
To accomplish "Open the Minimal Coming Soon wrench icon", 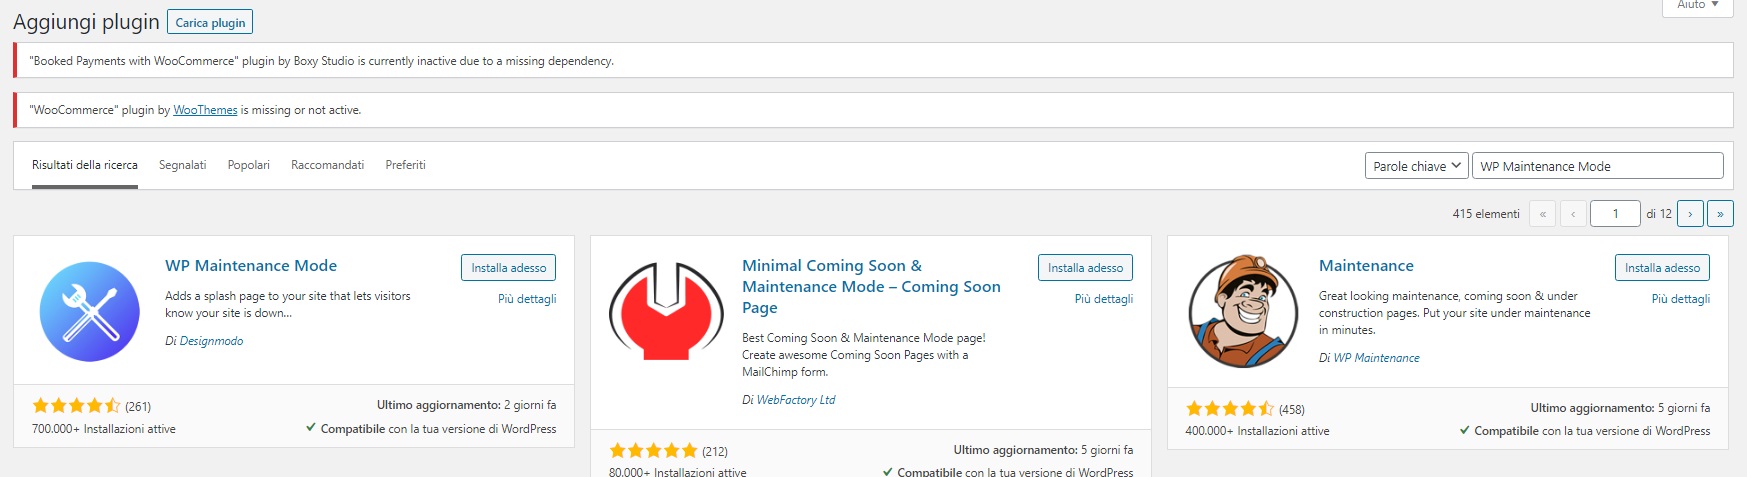I will [x=666, y=311].
